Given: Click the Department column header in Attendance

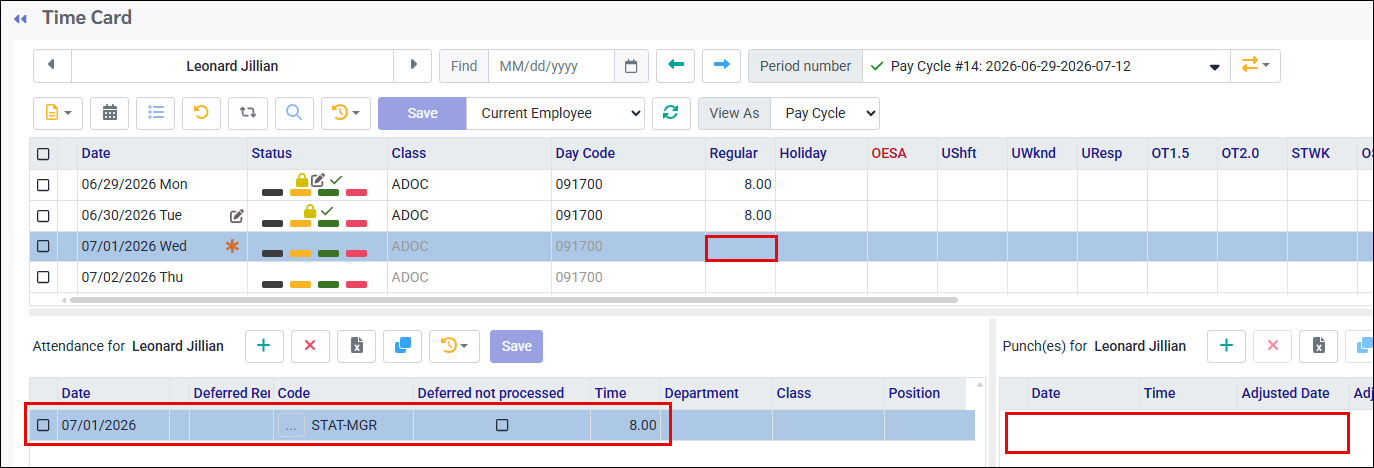Looking at the screenshot, I should click(701, 393).
